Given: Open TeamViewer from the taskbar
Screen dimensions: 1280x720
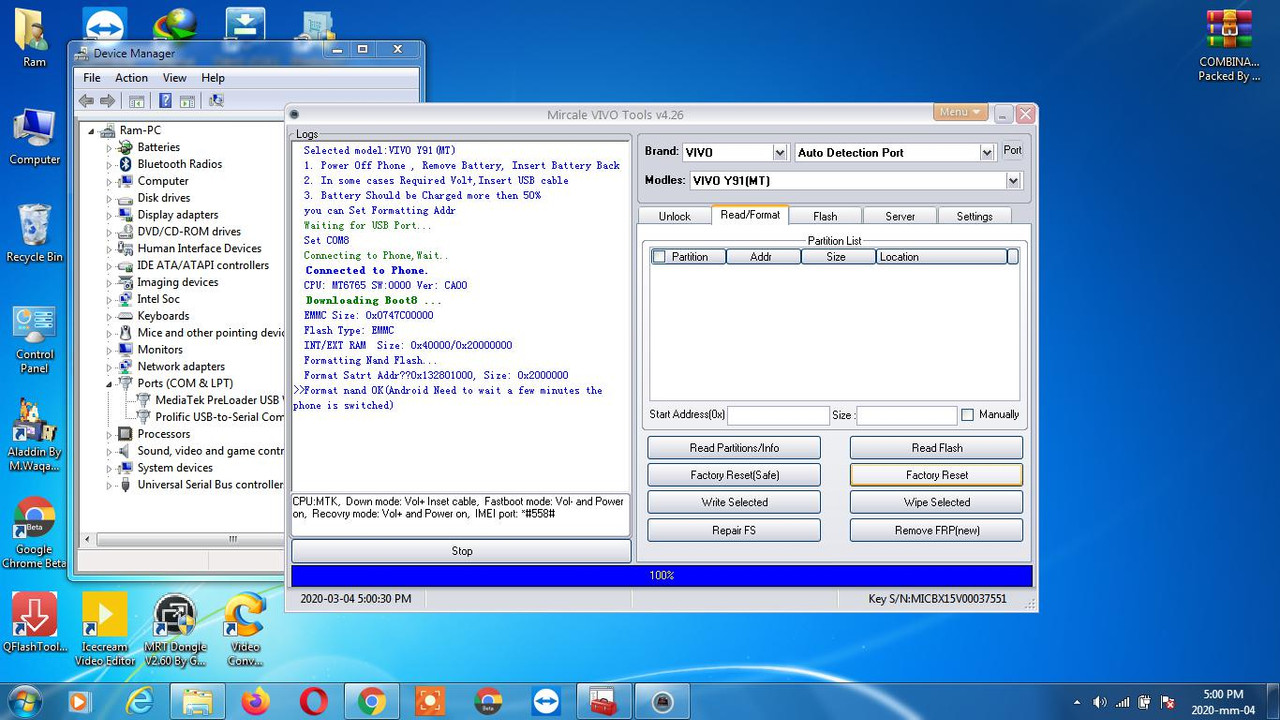Looking at the screenshot, I should [545, 700].
